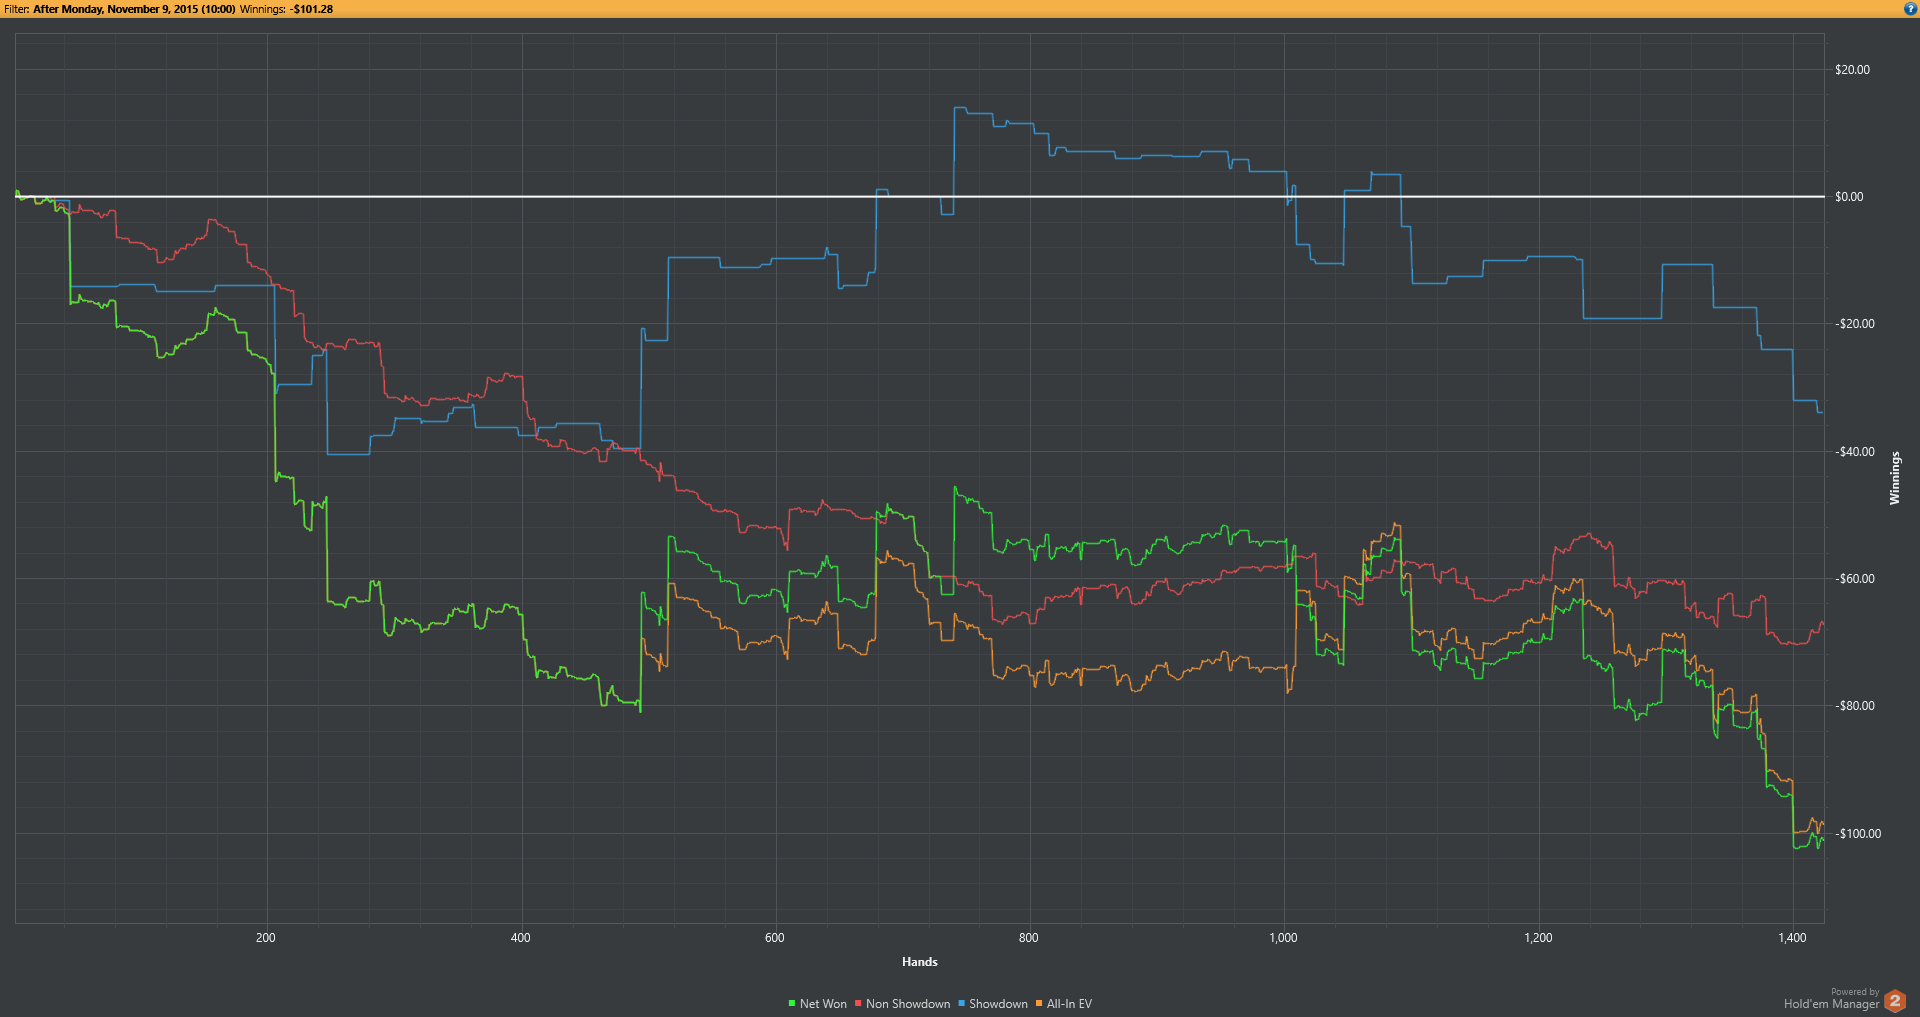Click the "-$20.00" y-axis label
The width and height of the screenshot is (1920, 1017).
click(x=1855, y=324)
